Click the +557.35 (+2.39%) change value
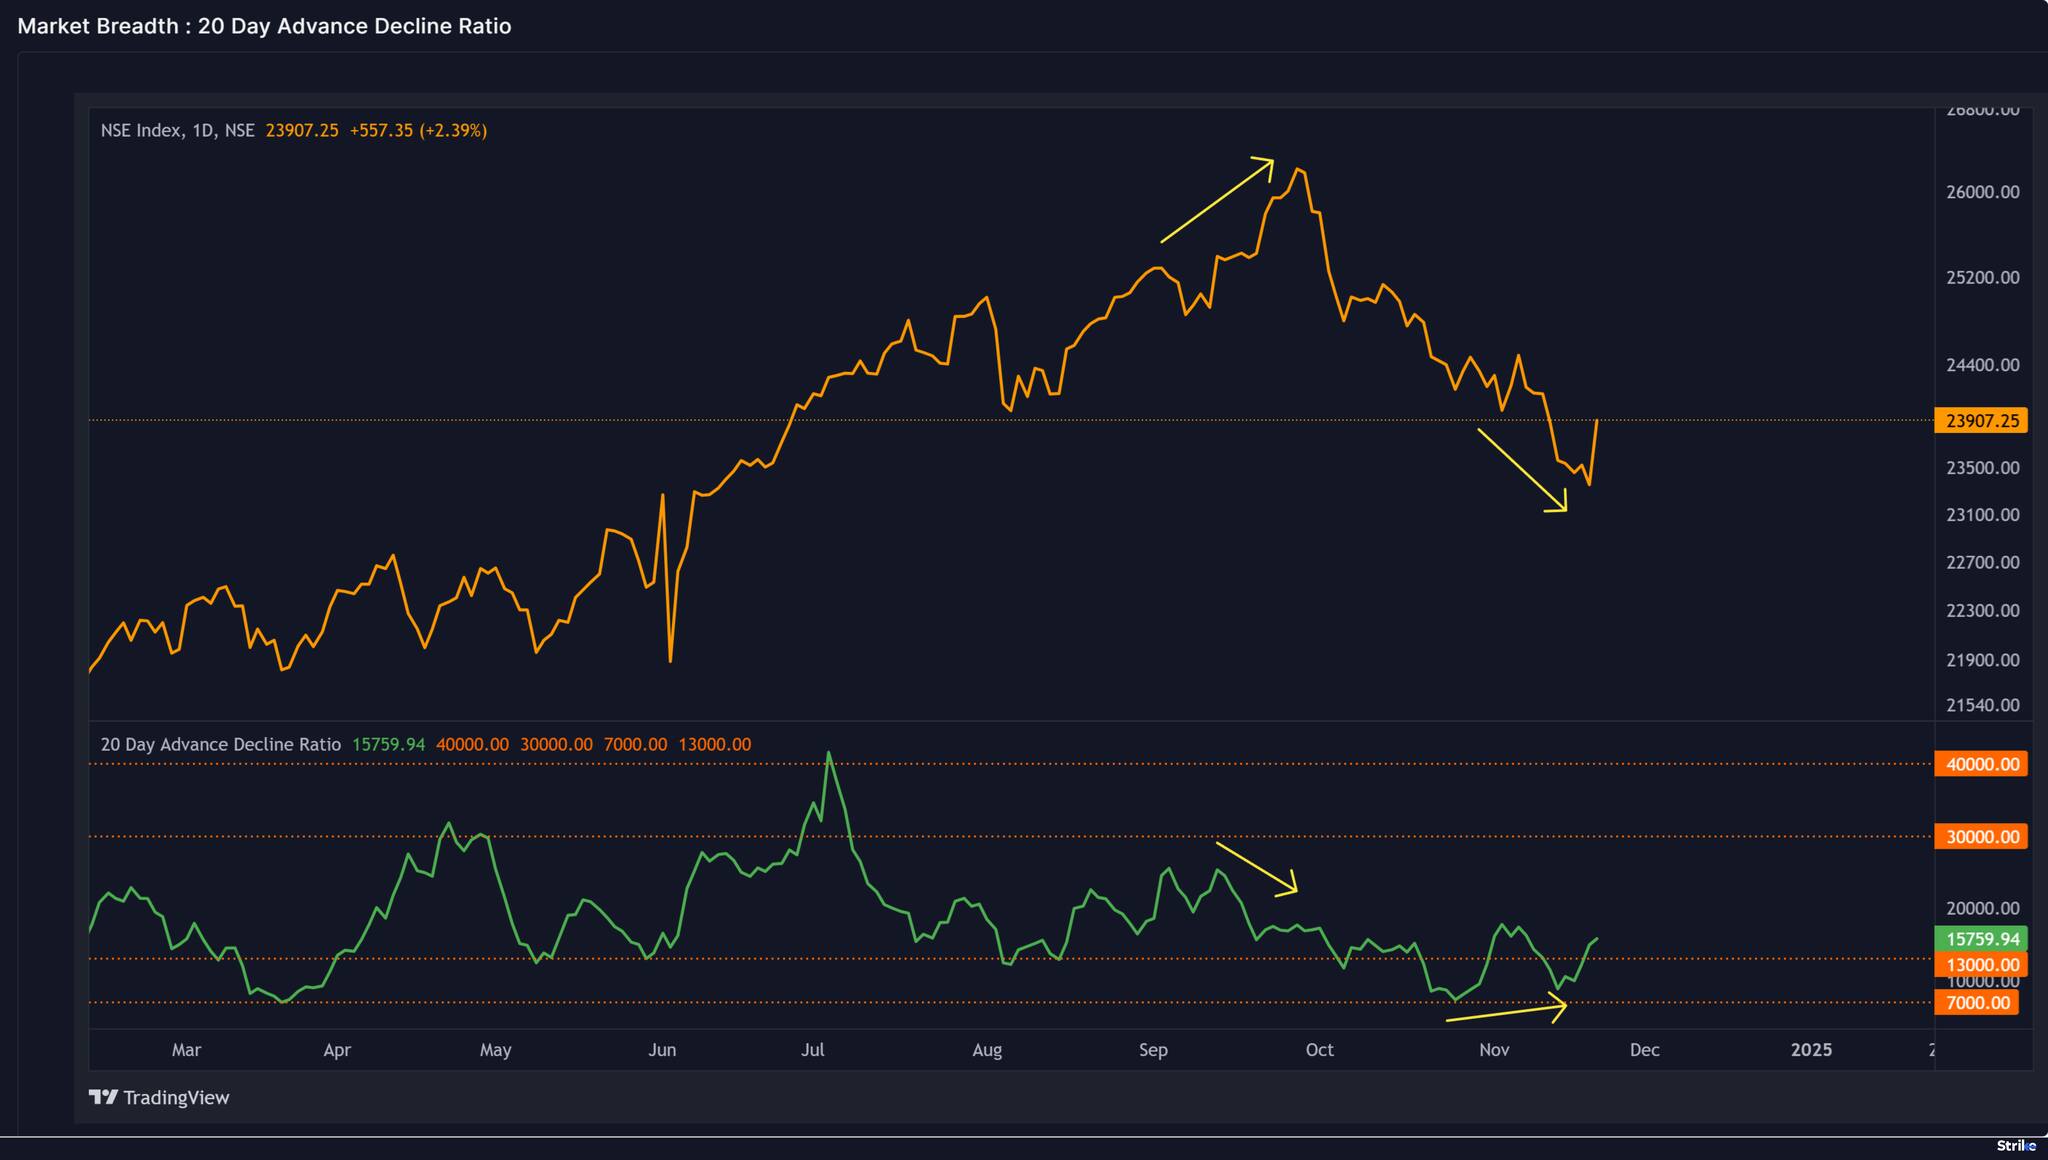The image size is (2048, 1160). click(x=418, y=131)
